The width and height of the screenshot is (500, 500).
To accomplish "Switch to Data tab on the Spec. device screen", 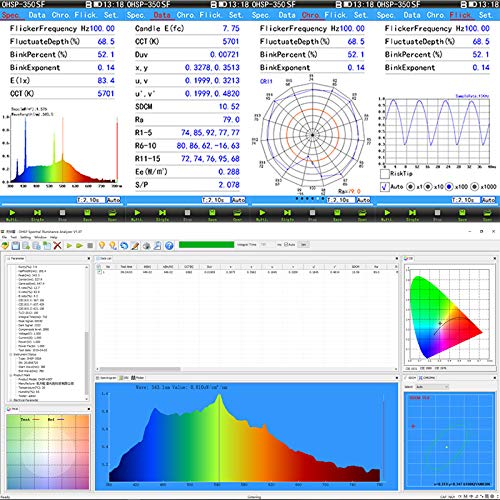I will [x=37, y=15].
